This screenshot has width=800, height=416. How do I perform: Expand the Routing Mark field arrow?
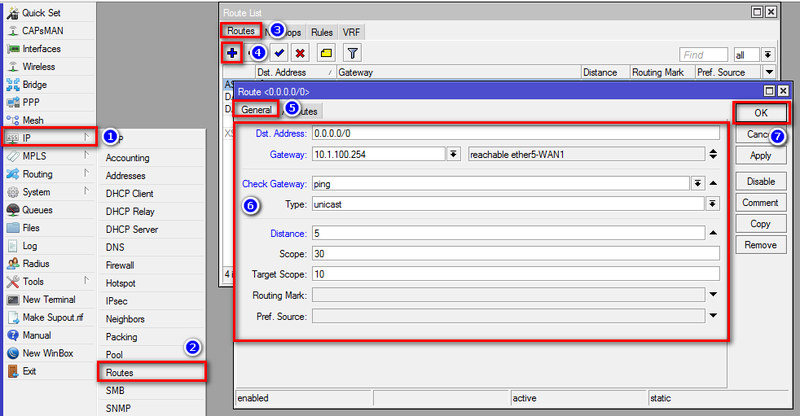(713, 295)
